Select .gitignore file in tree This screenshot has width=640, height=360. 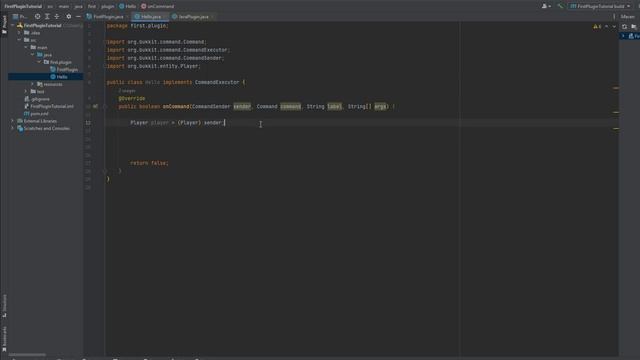pyautogui.click(x=37, y=99)
